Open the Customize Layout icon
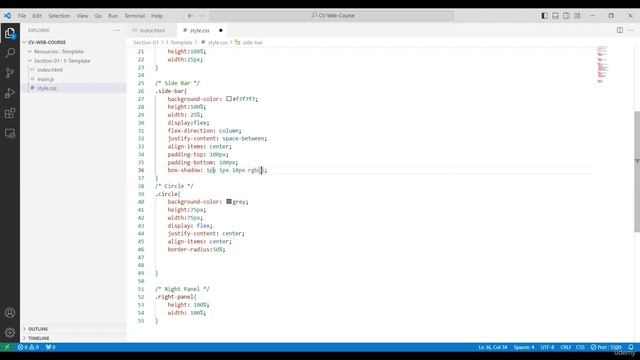The width and height of the screenshot is (640, 360). [x=577, y=16]
